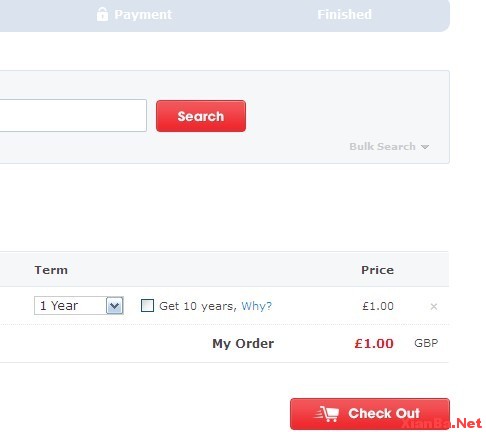Click the GBP currency label

426,343
